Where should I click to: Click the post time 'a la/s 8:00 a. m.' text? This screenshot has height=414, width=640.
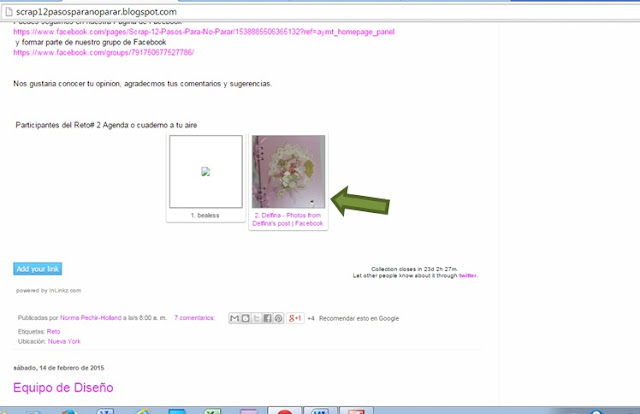145,318
